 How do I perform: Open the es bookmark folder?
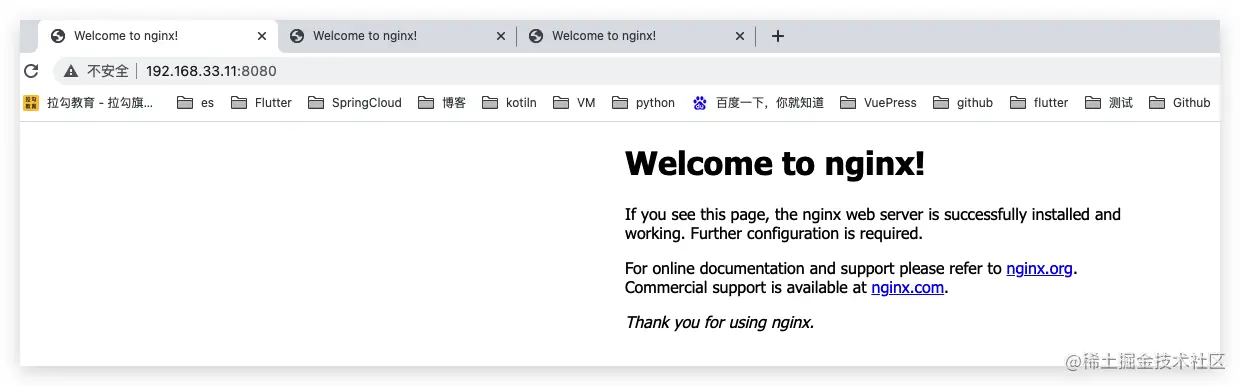coord(196,102)
